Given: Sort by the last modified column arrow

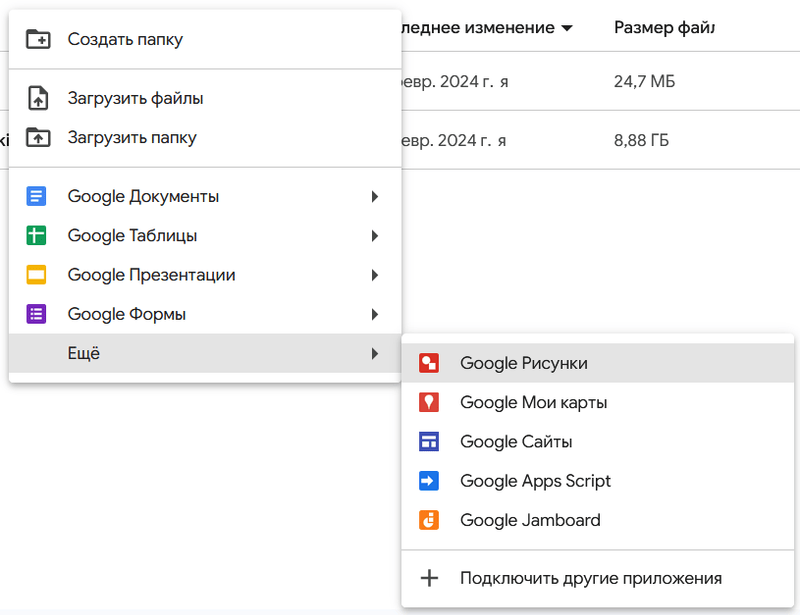Looking at the screenshot, I should [567, 28].
